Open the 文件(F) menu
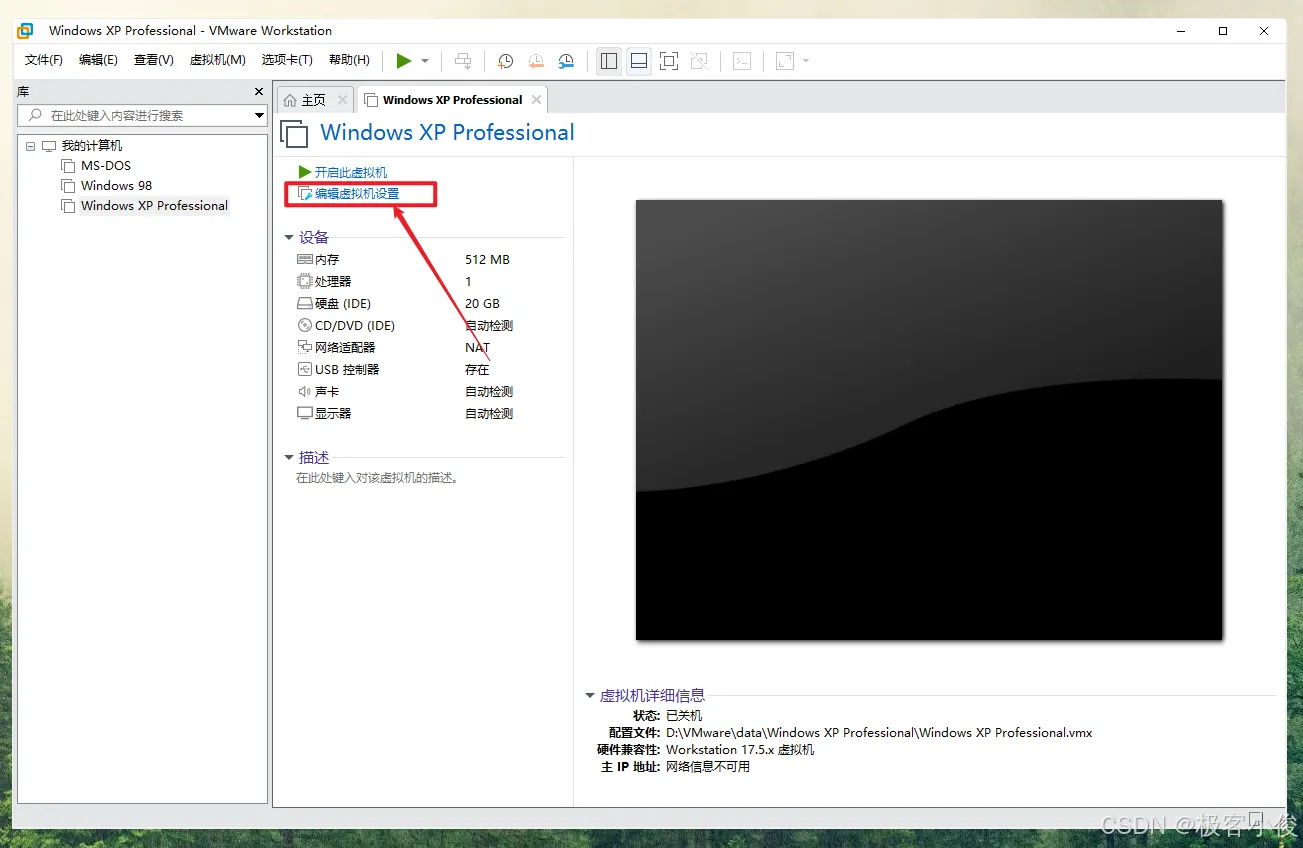 pyautogui.click(x=44, y=60)
